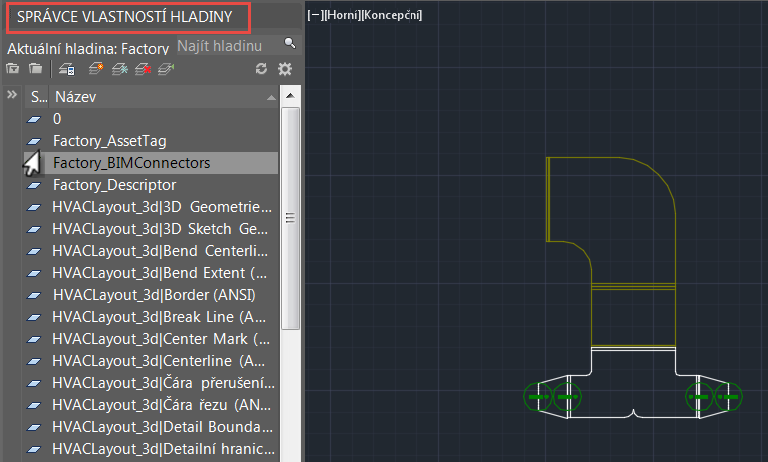
Task: Click the scroll up arrow of layer list
Action: (x=290, y=96)
